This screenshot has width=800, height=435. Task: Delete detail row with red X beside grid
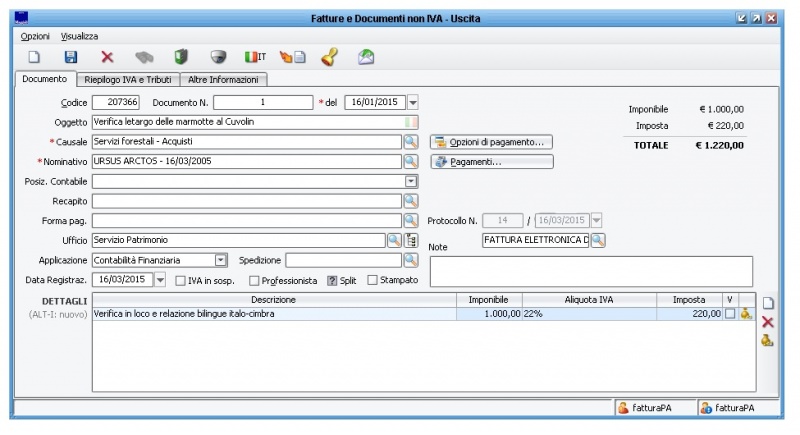(x=767, y=322)
